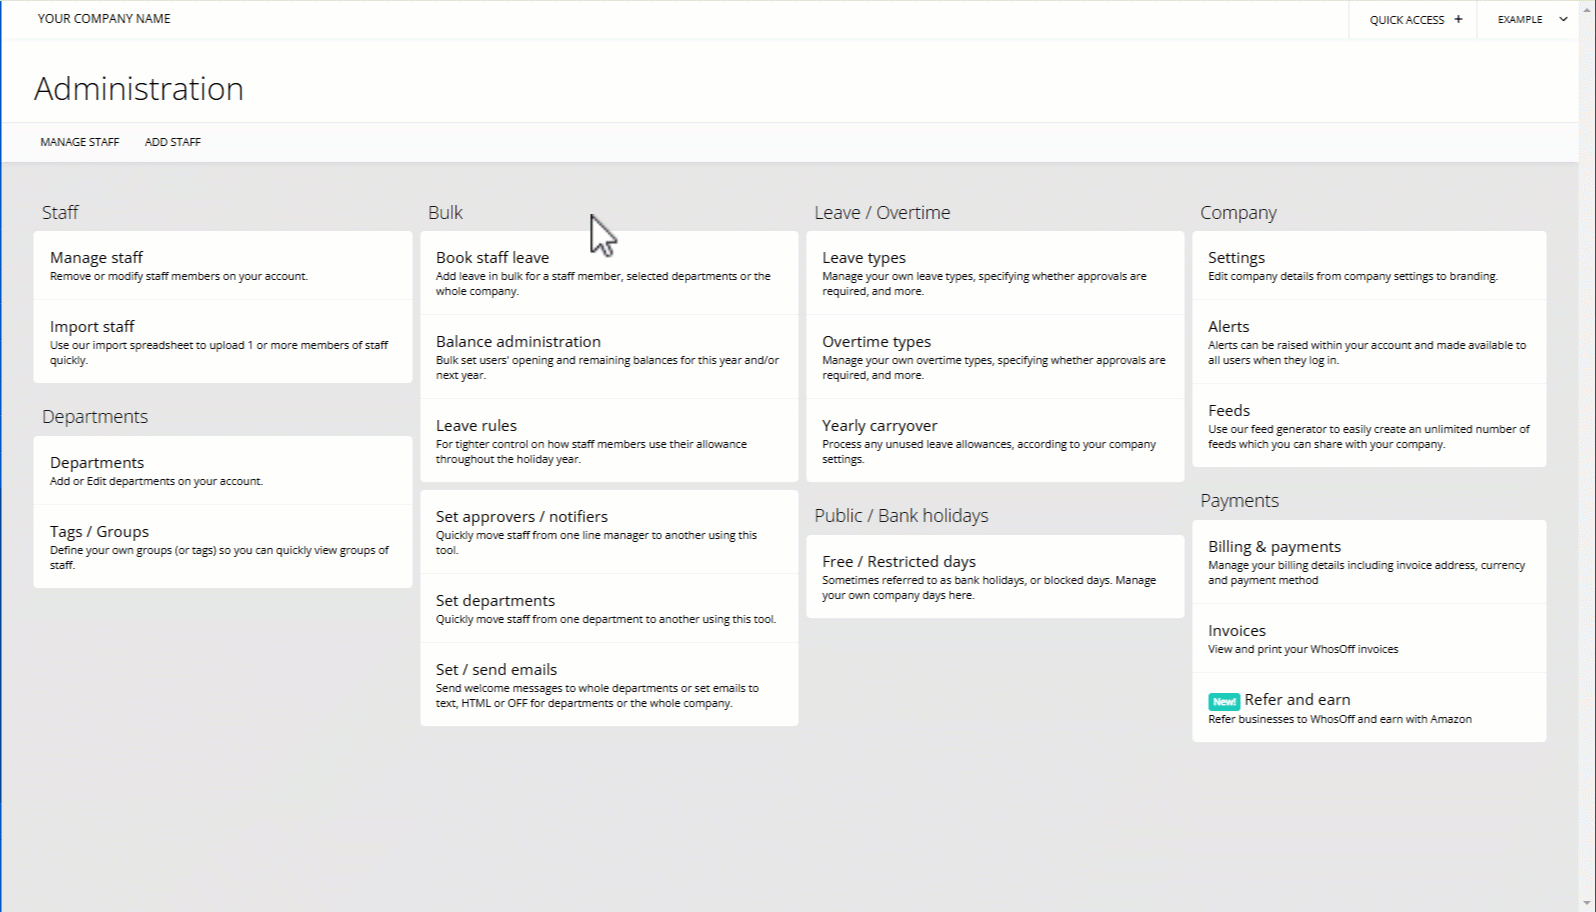Open Leave rules option
This screenshot has width=1596, height=912.
pos(609,441)
